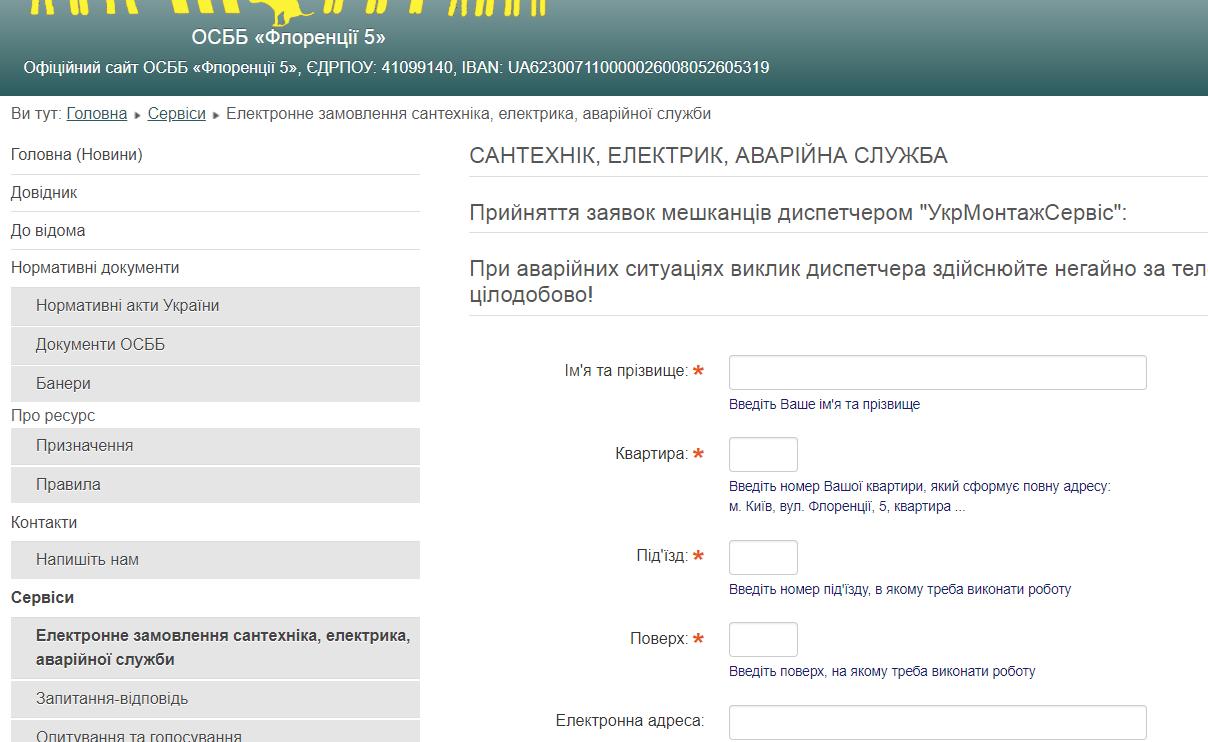Select Електронне замовлення сантехніка sidebar item
This screenshot has height=742, width=1208.
click(215, 648)
